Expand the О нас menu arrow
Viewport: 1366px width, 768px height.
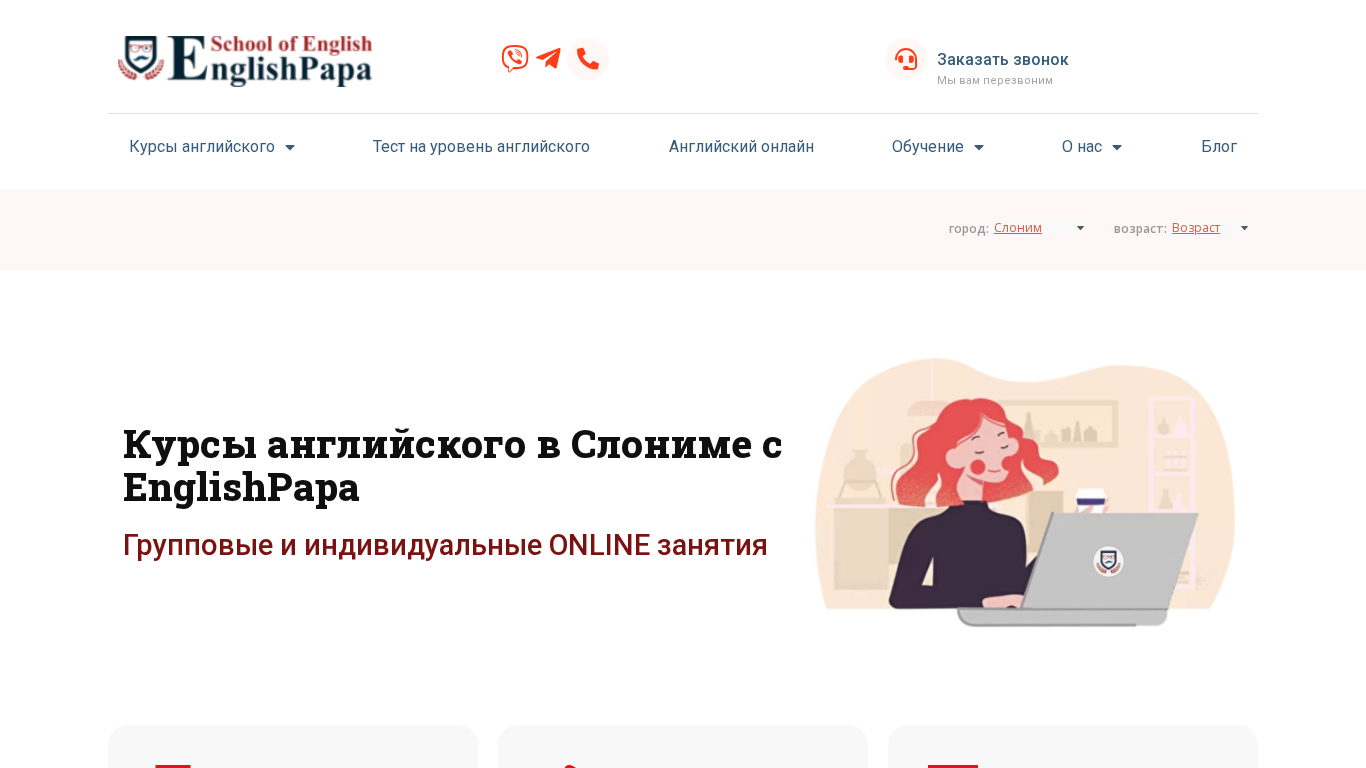point(1117,148)
